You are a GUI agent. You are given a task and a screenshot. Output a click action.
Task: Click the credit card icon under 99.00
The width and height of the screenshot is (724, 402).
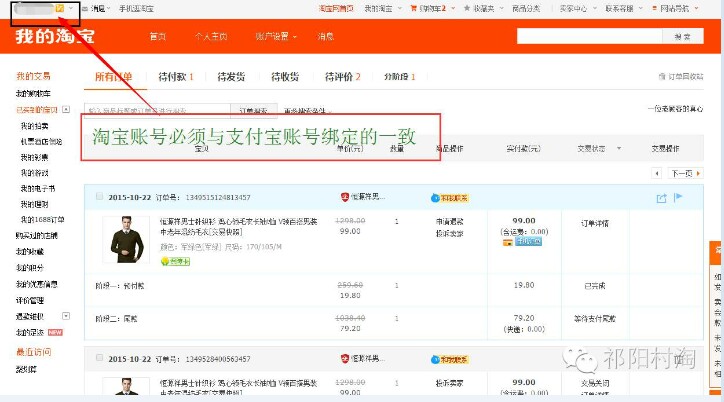508,242
